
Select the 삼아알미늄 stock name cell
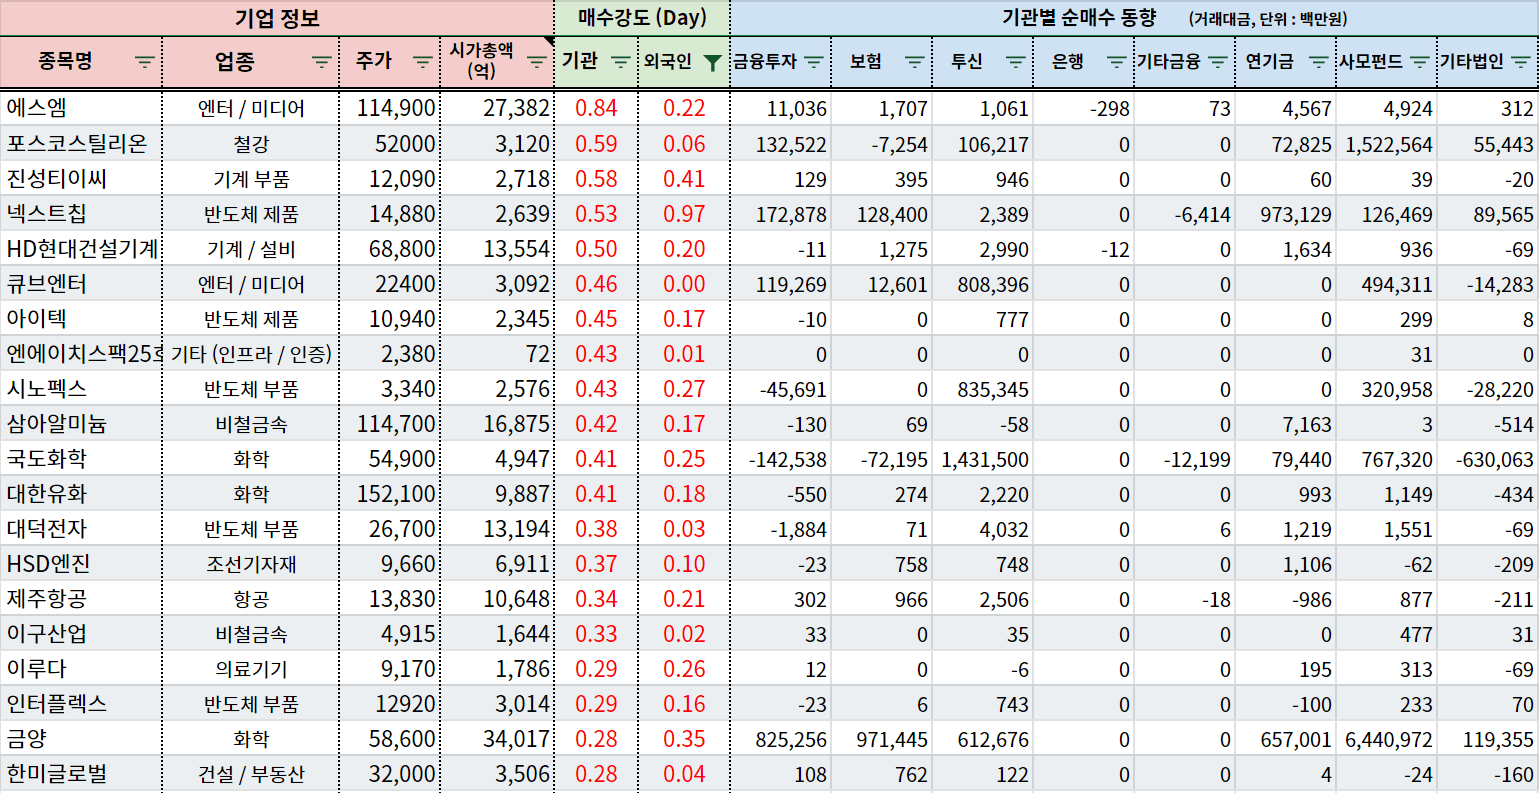81,423
